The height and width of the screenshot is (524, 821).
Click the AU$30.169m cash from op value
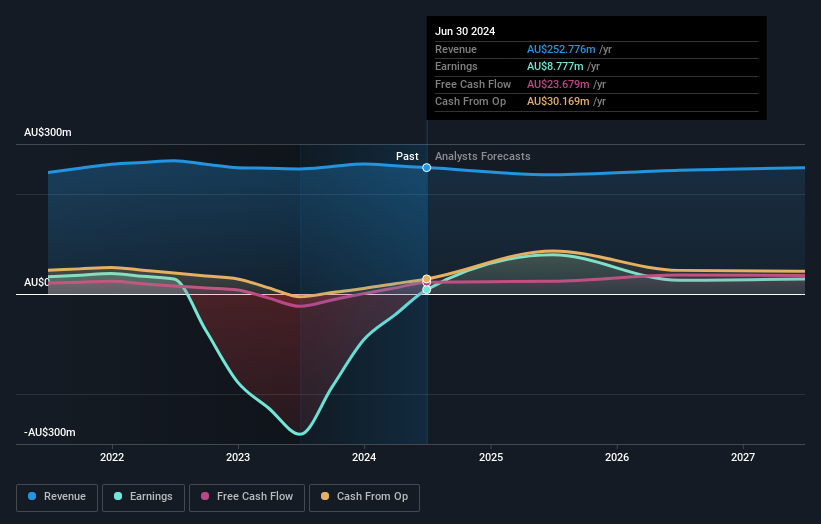(558, 102)
